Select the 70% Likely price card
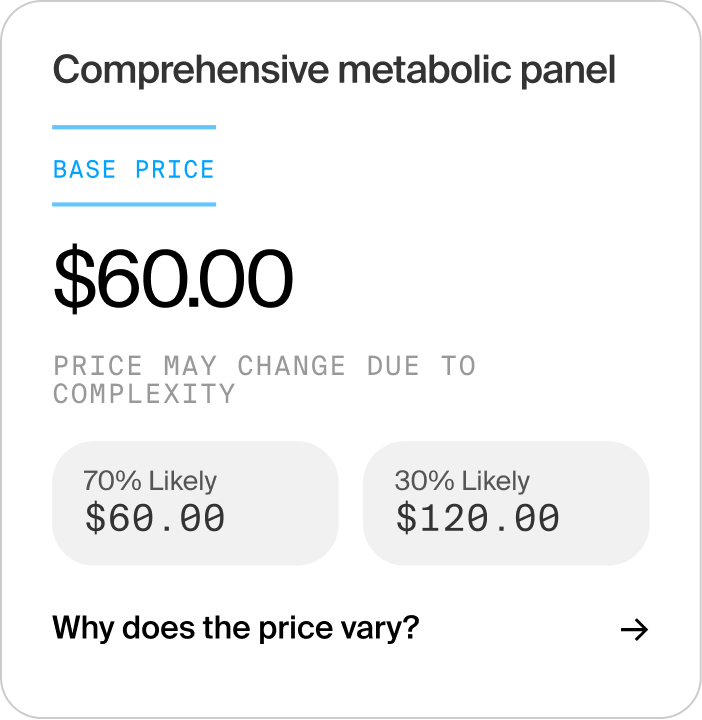 (x=195, y=503)
